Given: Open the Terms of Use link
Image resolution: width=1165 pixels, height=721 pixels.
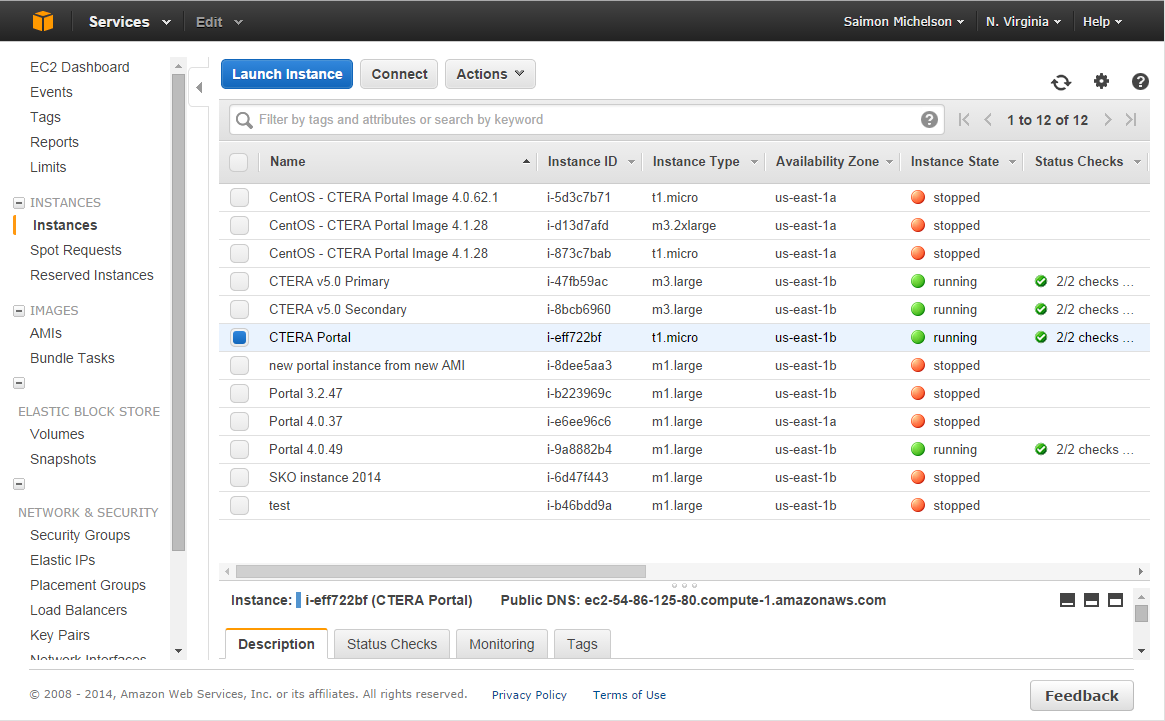Looking at the screenshot, I should pos(629,695).
